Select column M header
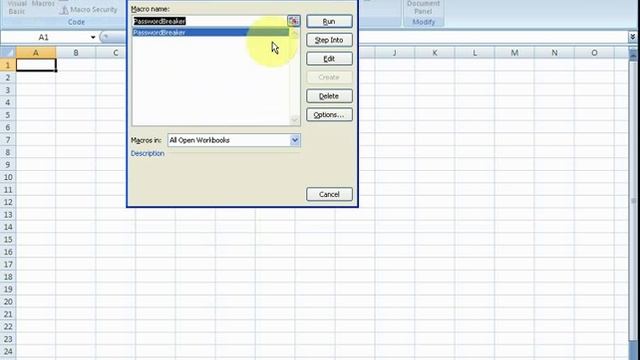The image size is (640, 360). pyautogui.click(x=514, y=53)
